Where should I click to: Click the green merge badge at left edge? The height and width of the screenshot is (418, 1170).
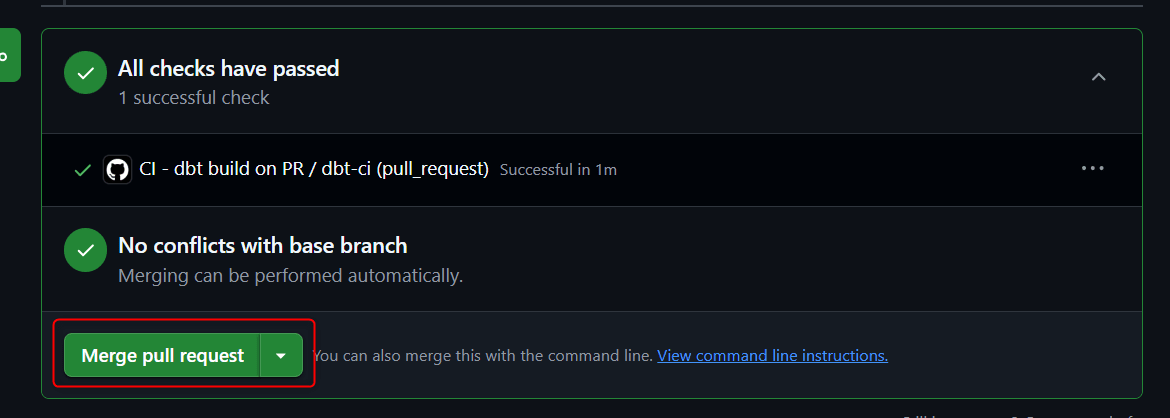point(10,55)
